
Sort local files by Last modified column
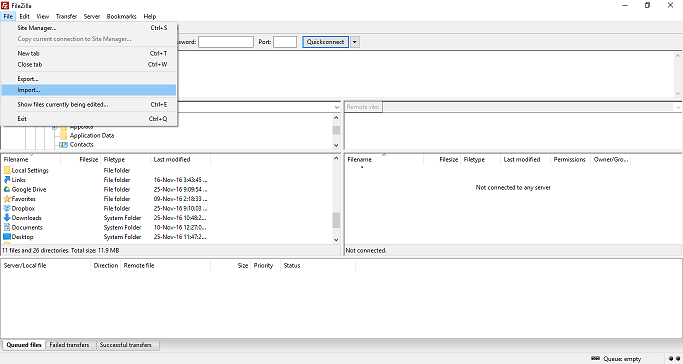pyautogui.click(x=181, y=160)
